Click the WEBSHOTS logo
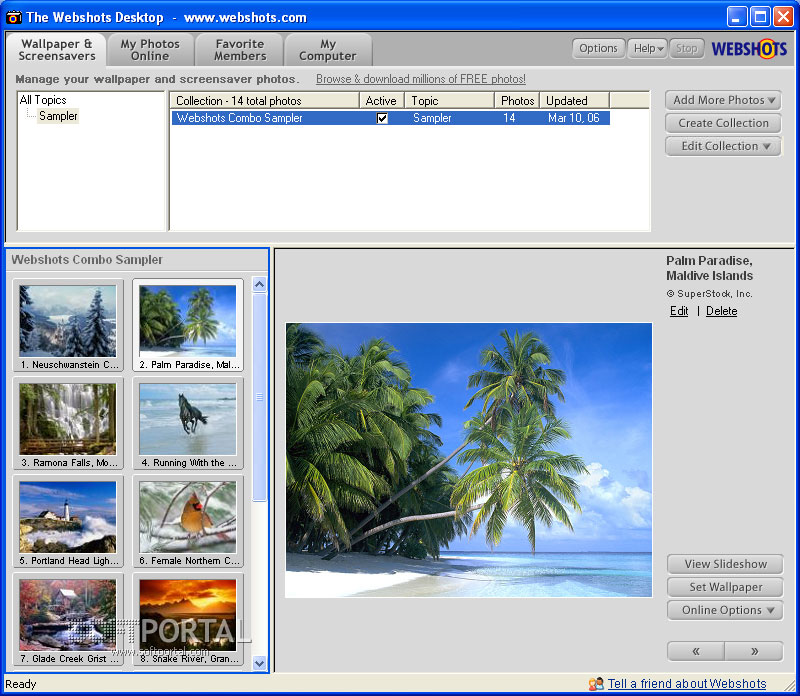This screenshot has height=696, width=800. point(749,49)
